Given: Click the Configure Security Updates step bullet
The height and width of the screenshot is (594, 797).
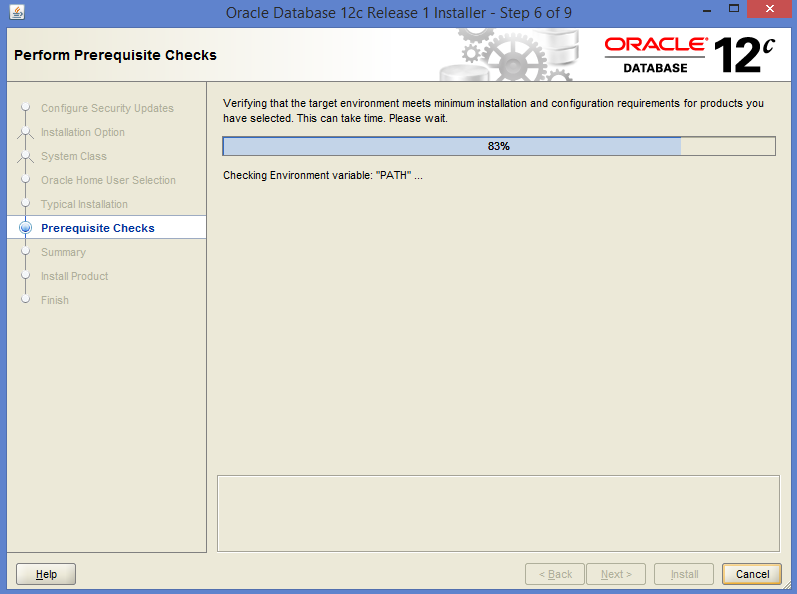Looking at the screenshot, I should (x=25, y=108).
